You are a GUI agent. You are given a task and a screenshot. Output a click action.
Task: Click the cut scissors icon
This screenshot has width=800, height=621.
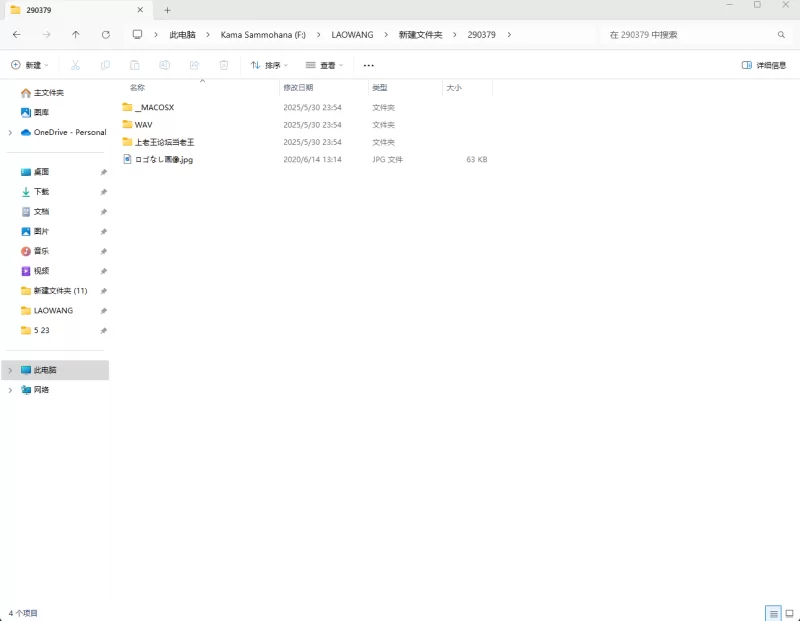click(x=76, y=65)
